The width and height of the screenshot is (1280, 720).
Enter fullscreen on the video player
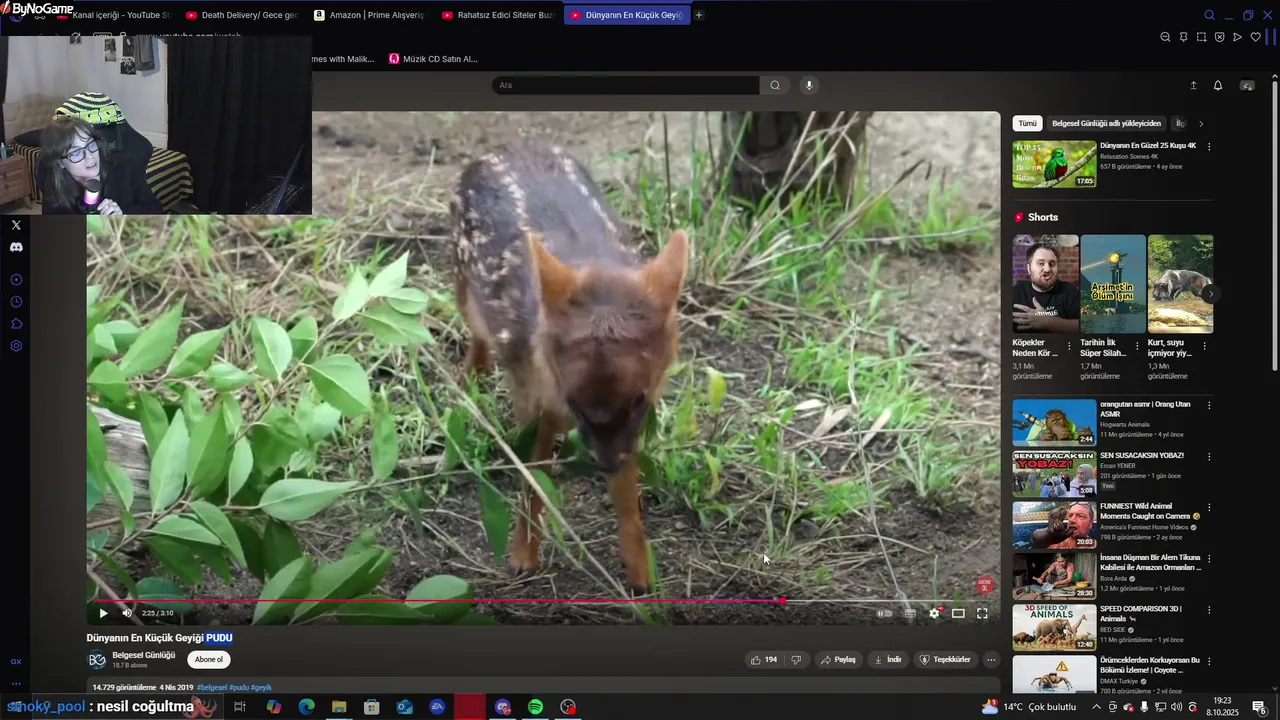[x=982, y=613]
